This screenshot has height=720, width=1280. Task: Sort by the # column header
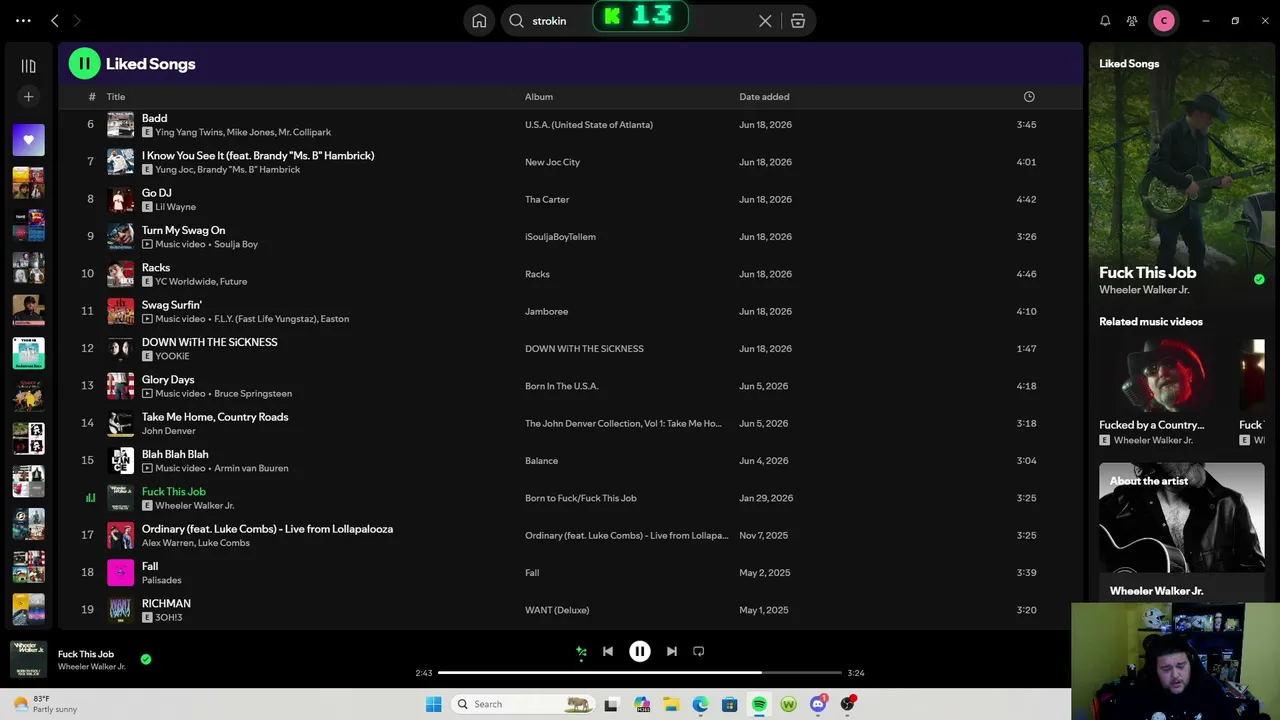coord(92,97)
